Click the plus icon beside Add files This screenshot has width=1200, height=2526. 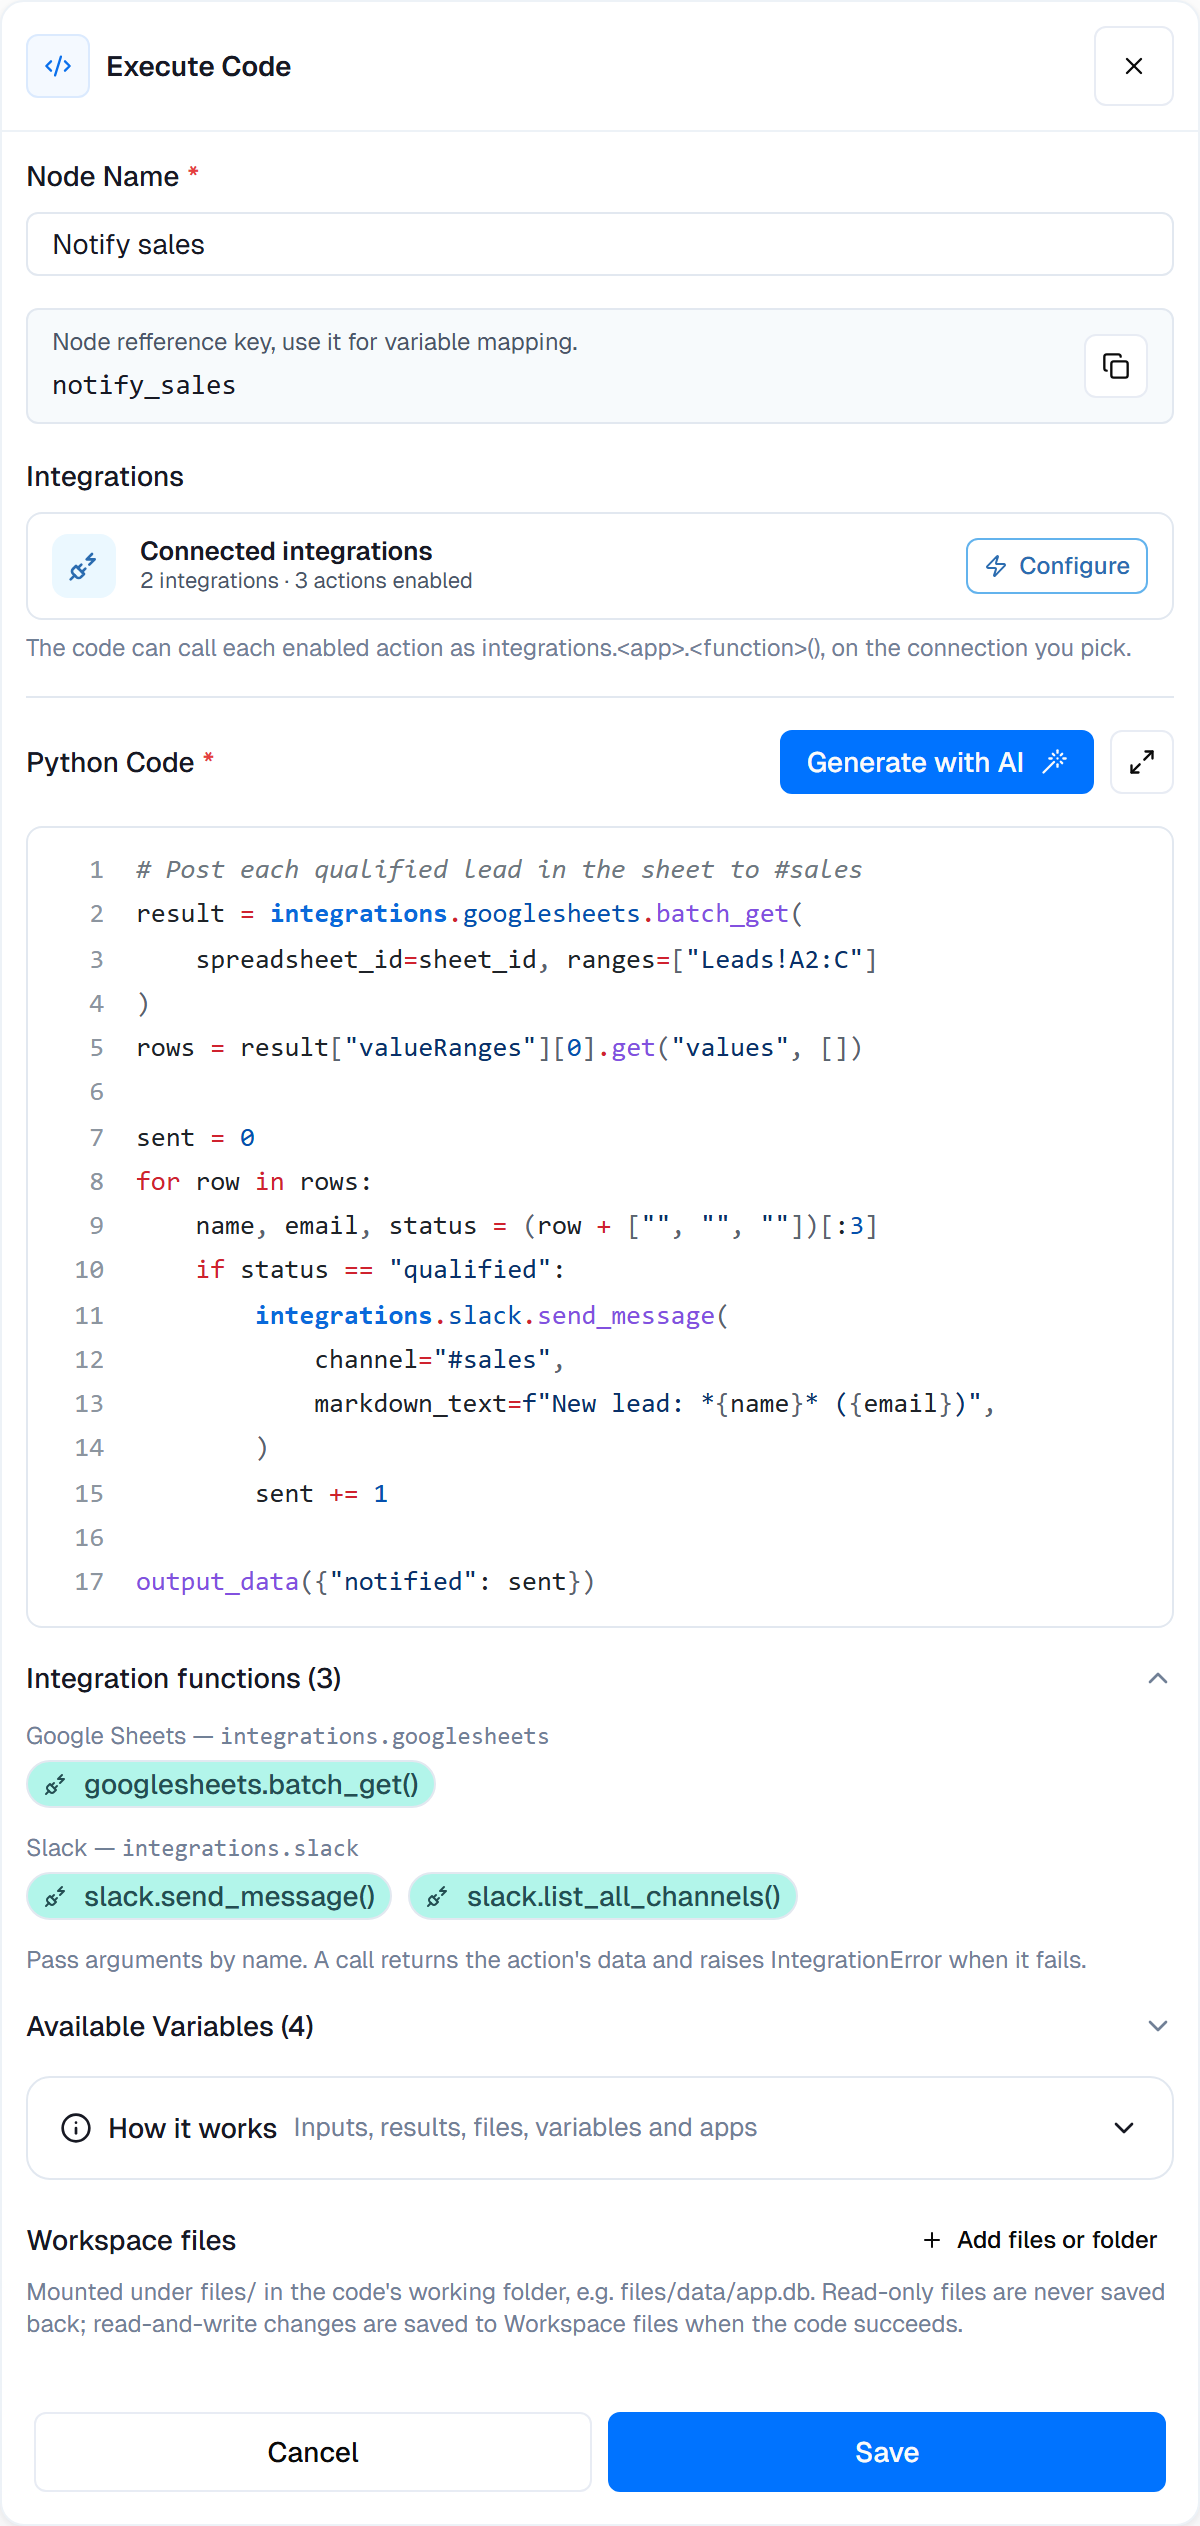coord(932,2240)
